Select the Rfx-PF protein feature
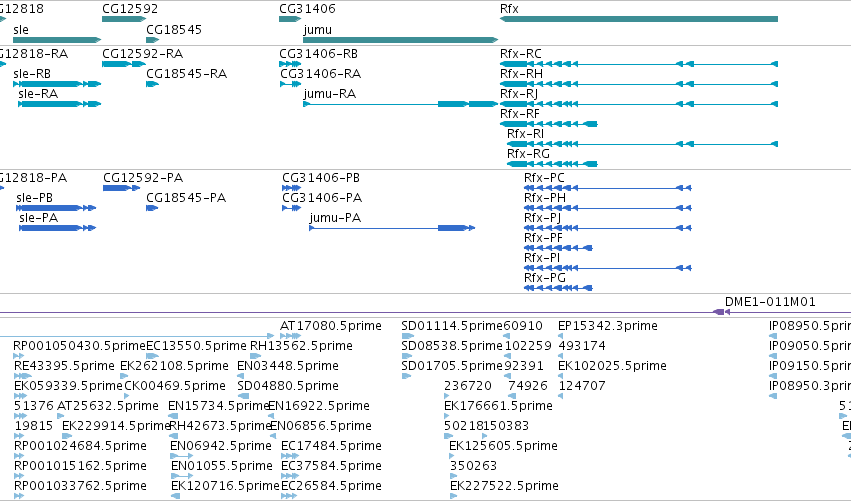 (x=558, y=248)
